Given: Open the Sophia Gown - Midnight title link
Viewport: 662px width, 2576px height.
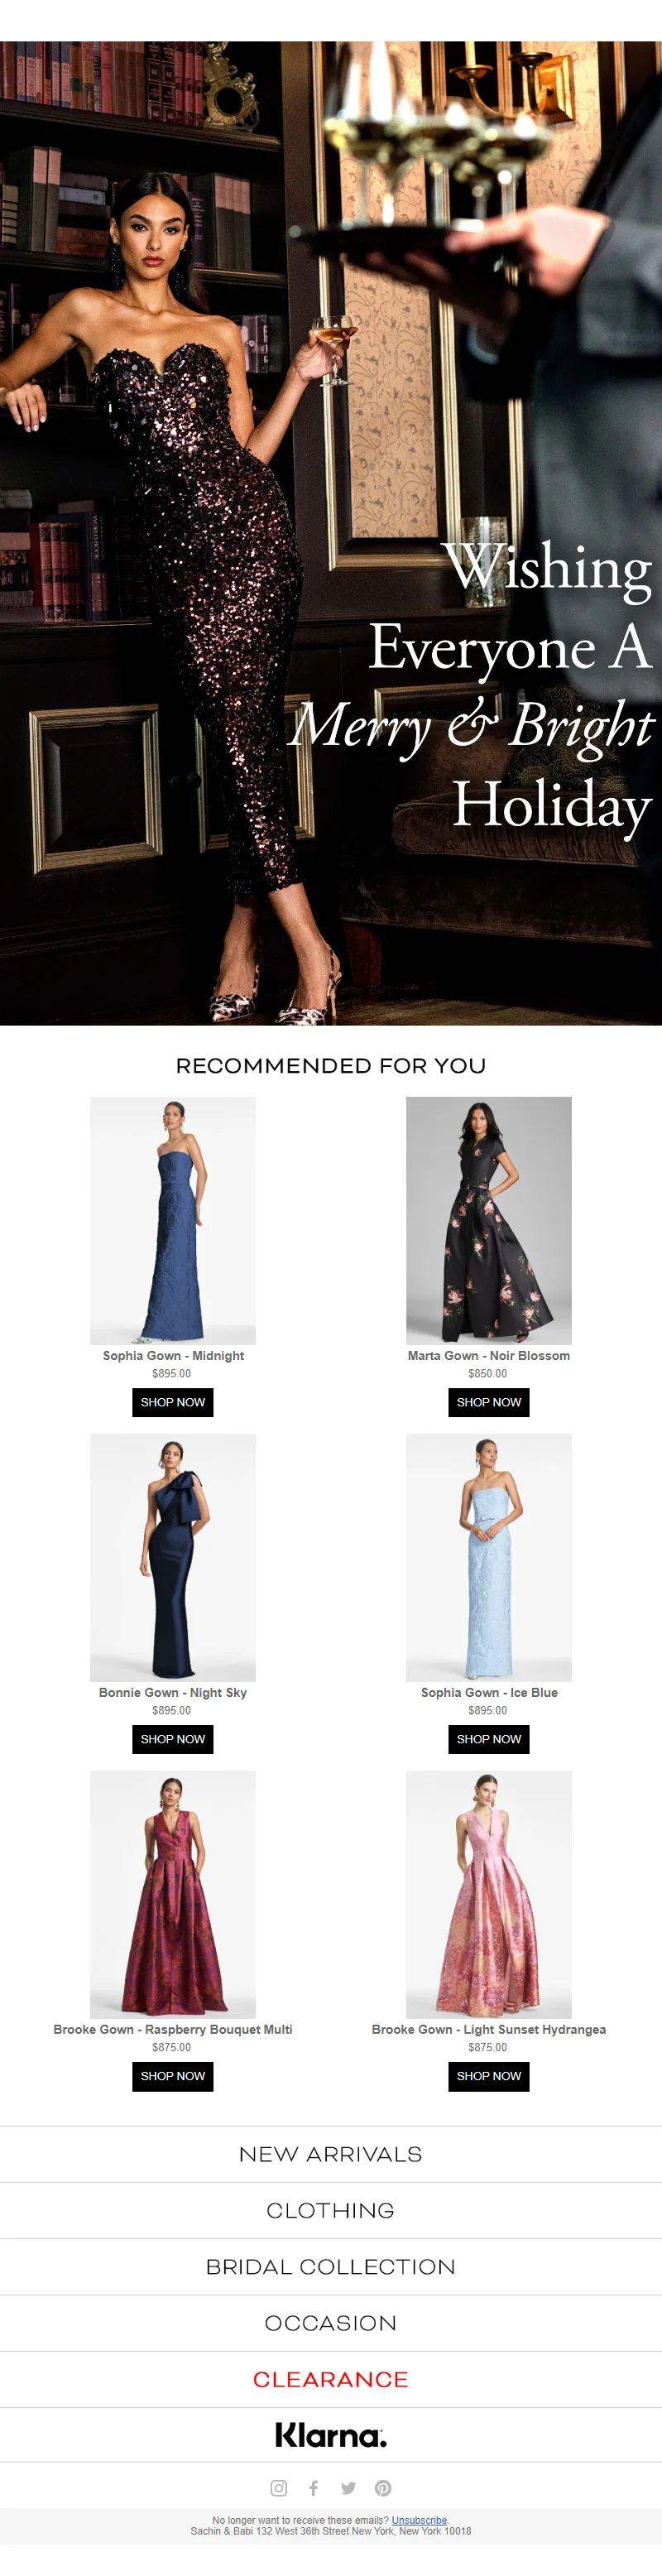Looking at the screenshot, I should (173, 1355).
